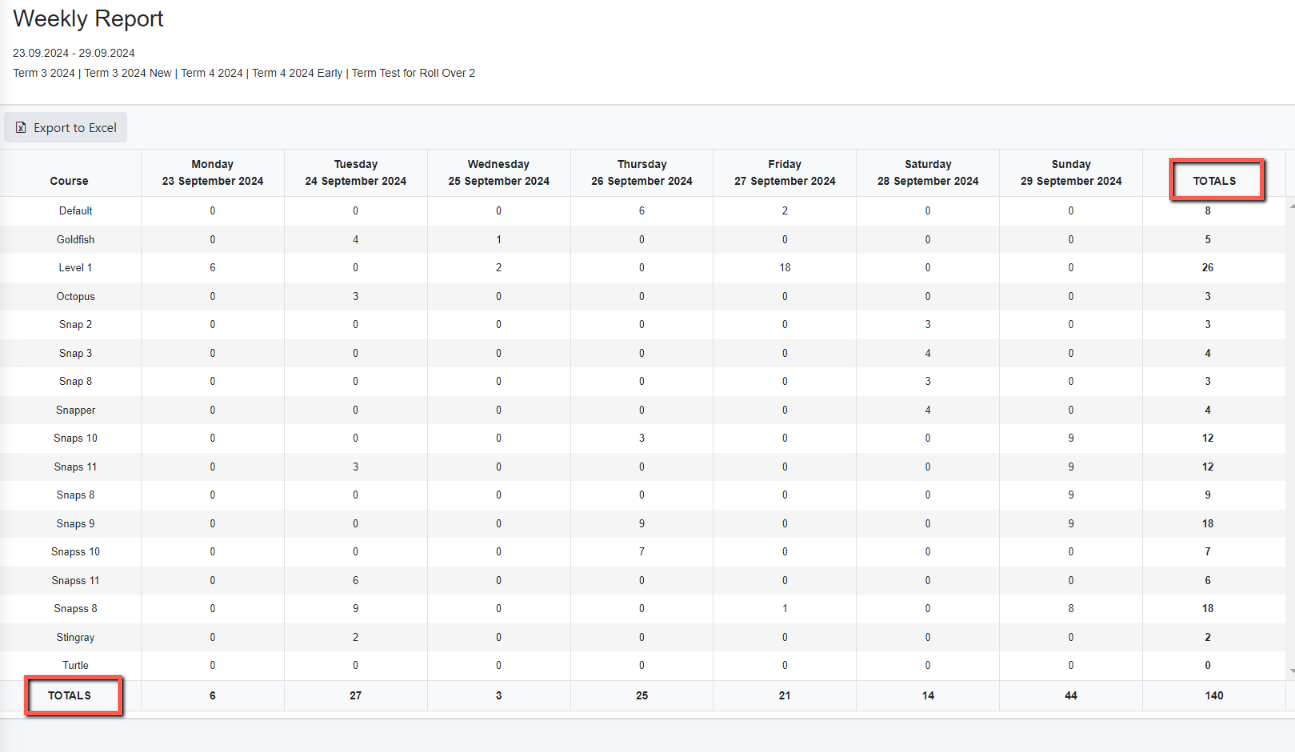Select the Wednesday 25 September 2024 header
Screen dimensions: 1295x752
pos(499,173)
